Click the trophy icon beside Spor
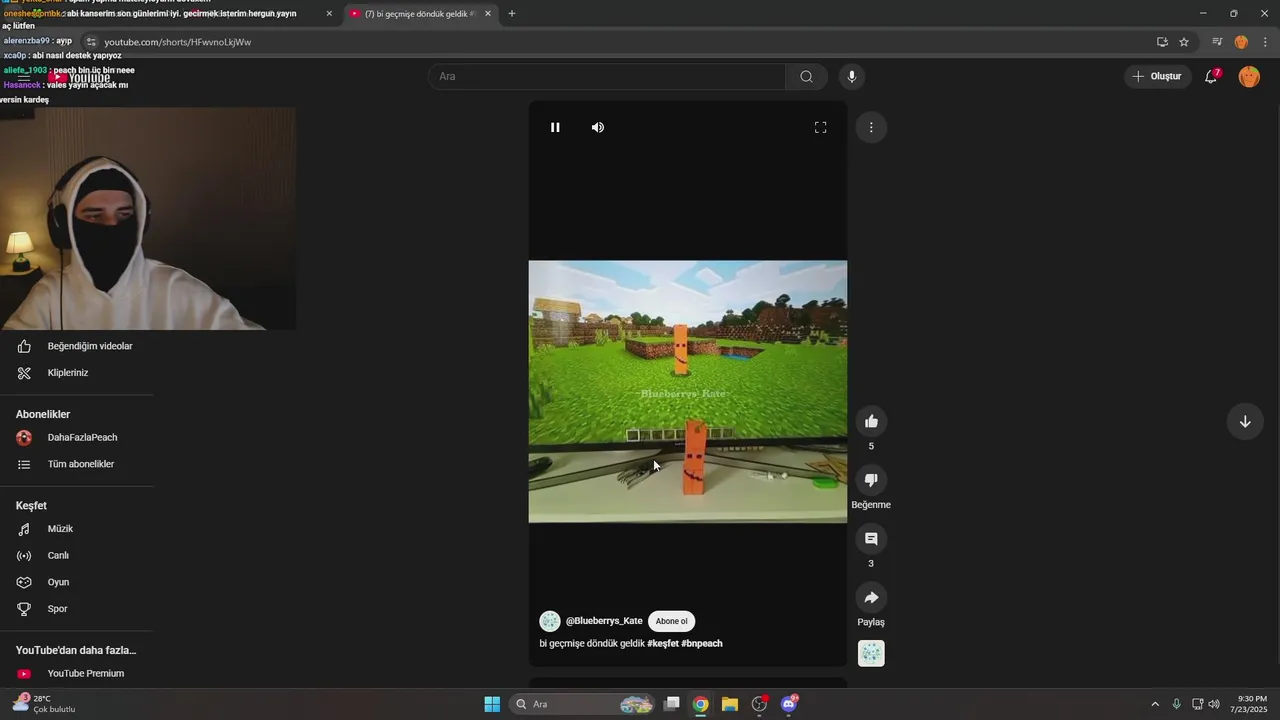 click(24, 609)
